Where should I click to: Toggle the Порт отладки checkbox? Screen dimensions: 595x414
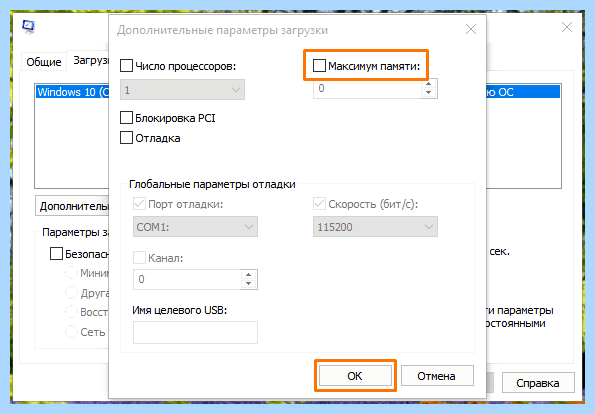pos(139,204)
